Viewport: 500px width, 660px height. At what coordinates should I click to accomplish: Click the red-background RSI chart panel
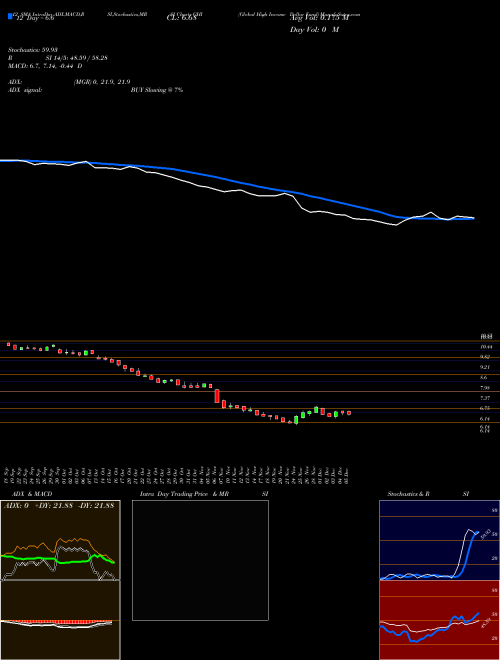click(439, 620)
